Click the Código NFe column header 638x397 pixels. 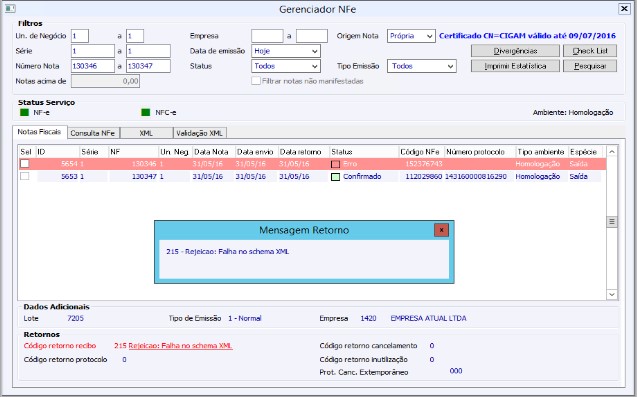pos(421,152)
